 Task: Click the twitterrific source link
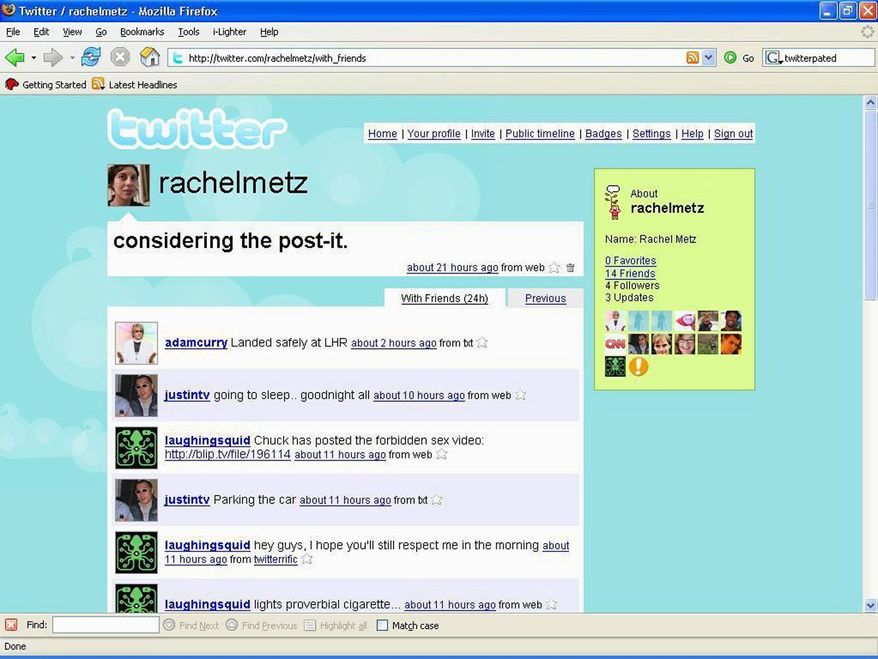tap(275, 559)
